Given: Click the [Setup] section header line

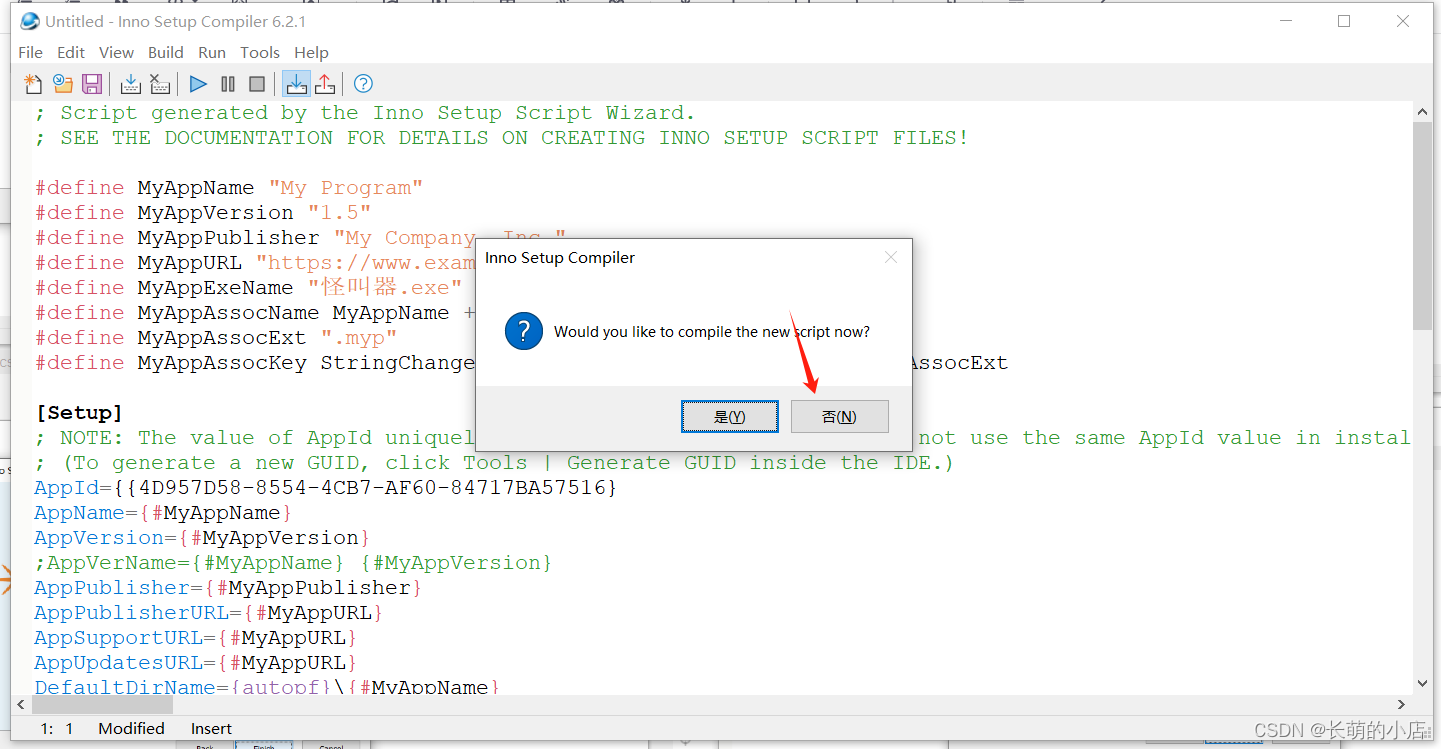Looking at the screenshot, I should [79, 413].
